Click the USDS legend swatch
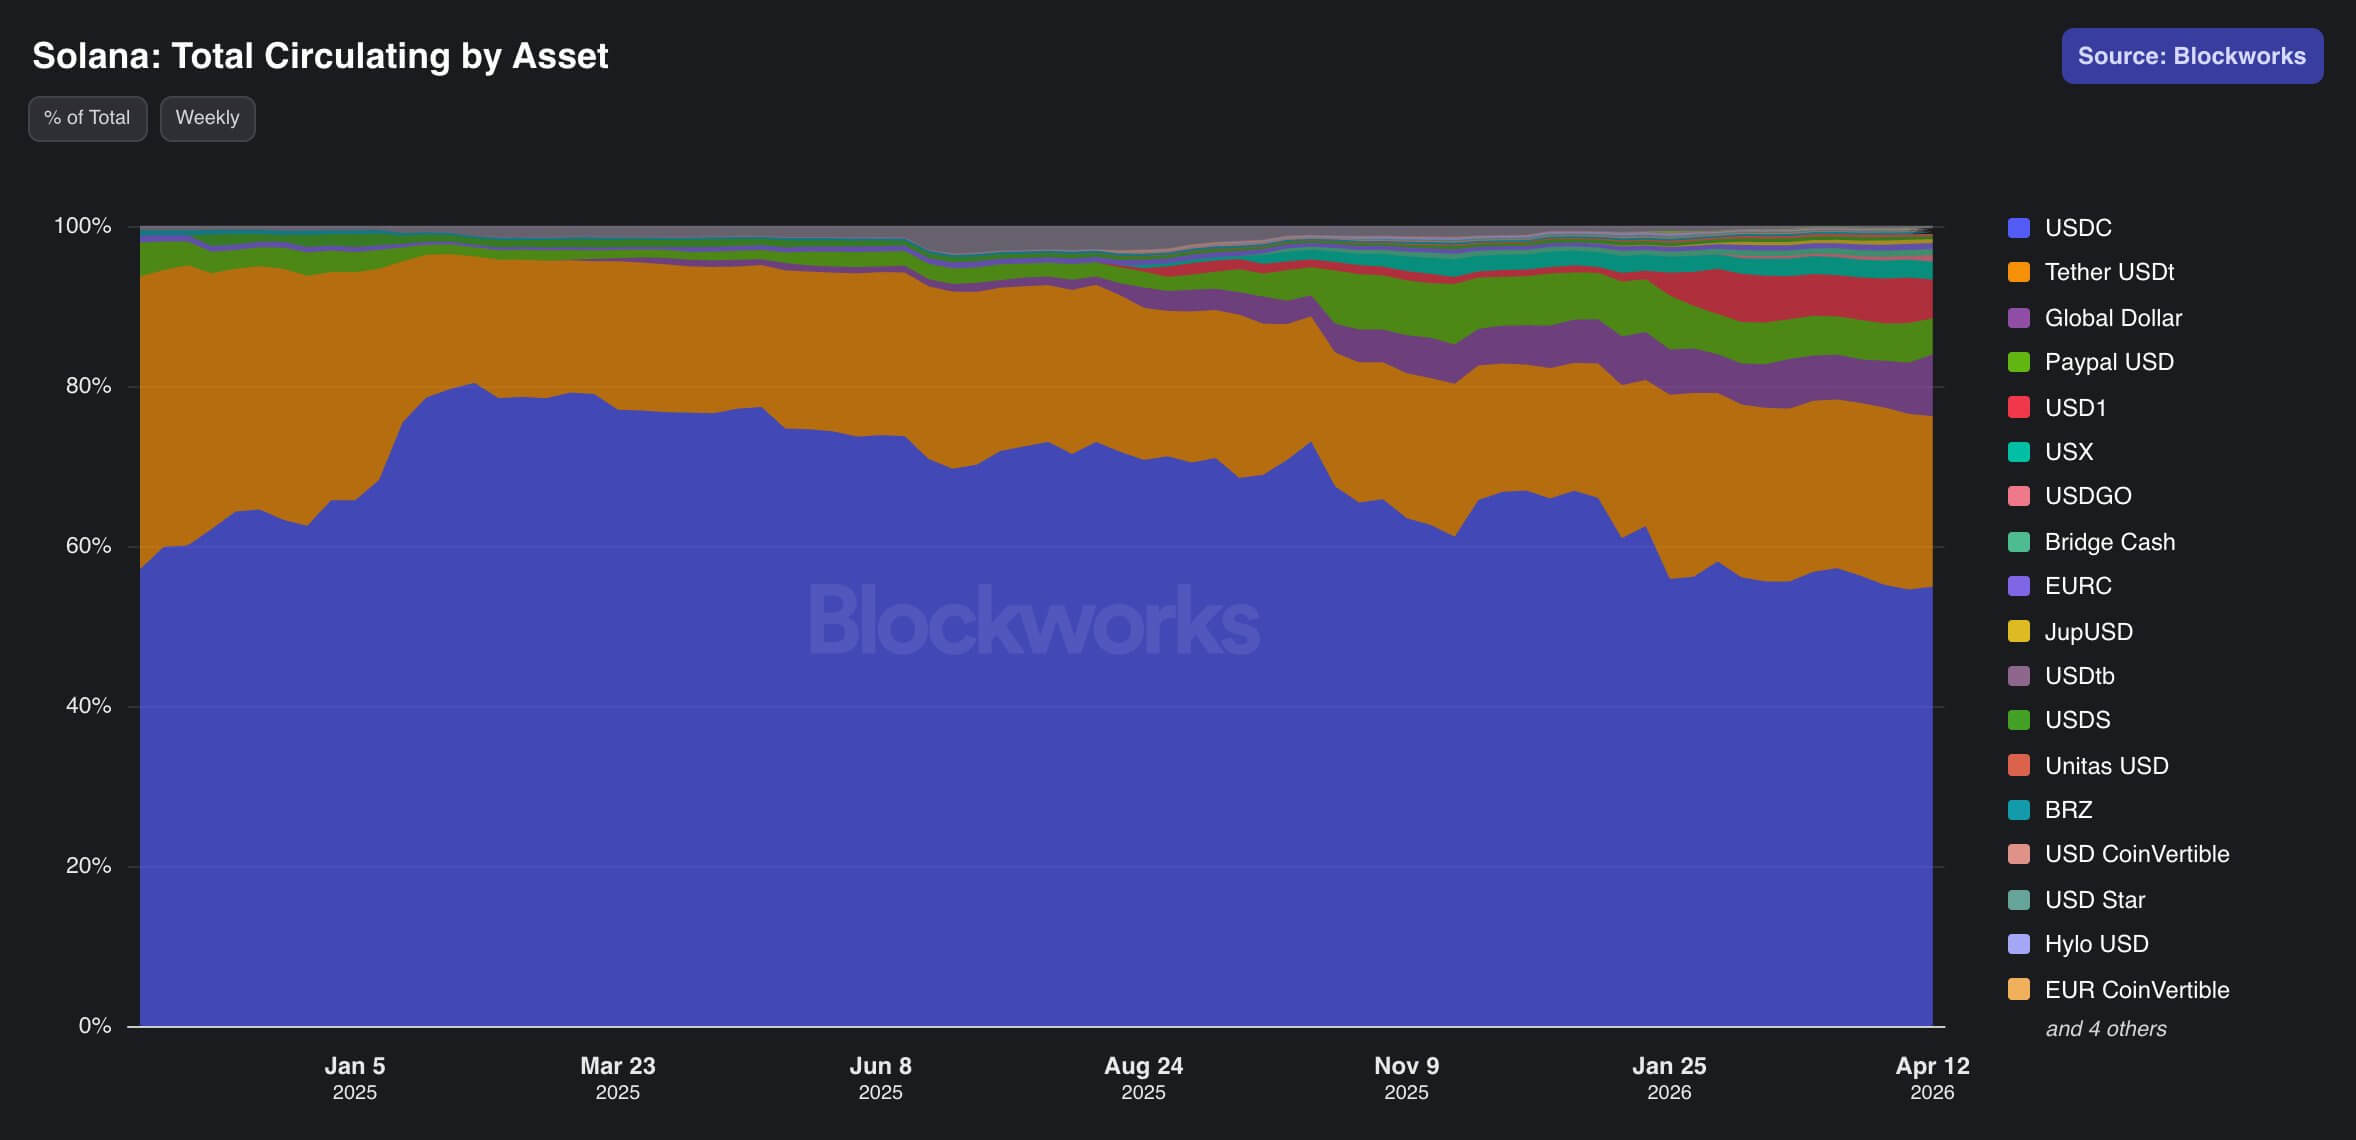This screenshot has width=2356, height=1140. (x=2017, y=720)
